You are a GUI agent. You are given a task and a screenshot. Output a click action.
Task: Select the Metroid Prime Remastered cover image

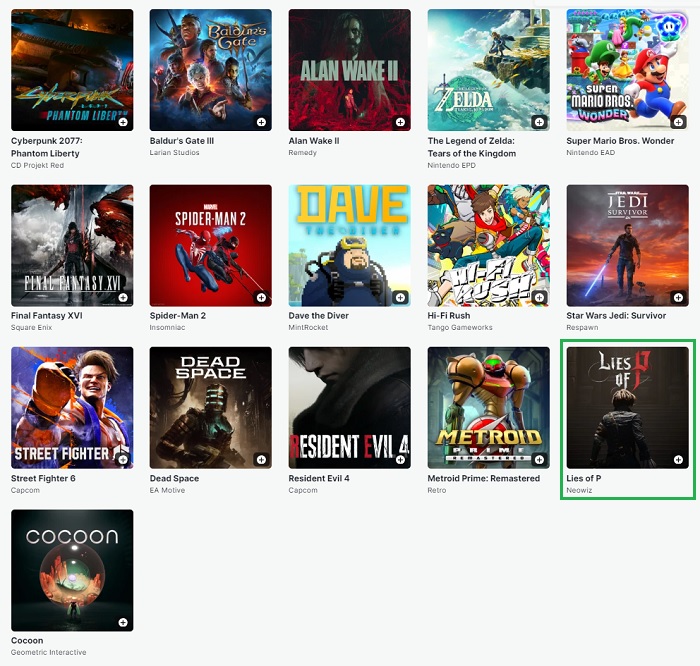[x=488, y=407]
